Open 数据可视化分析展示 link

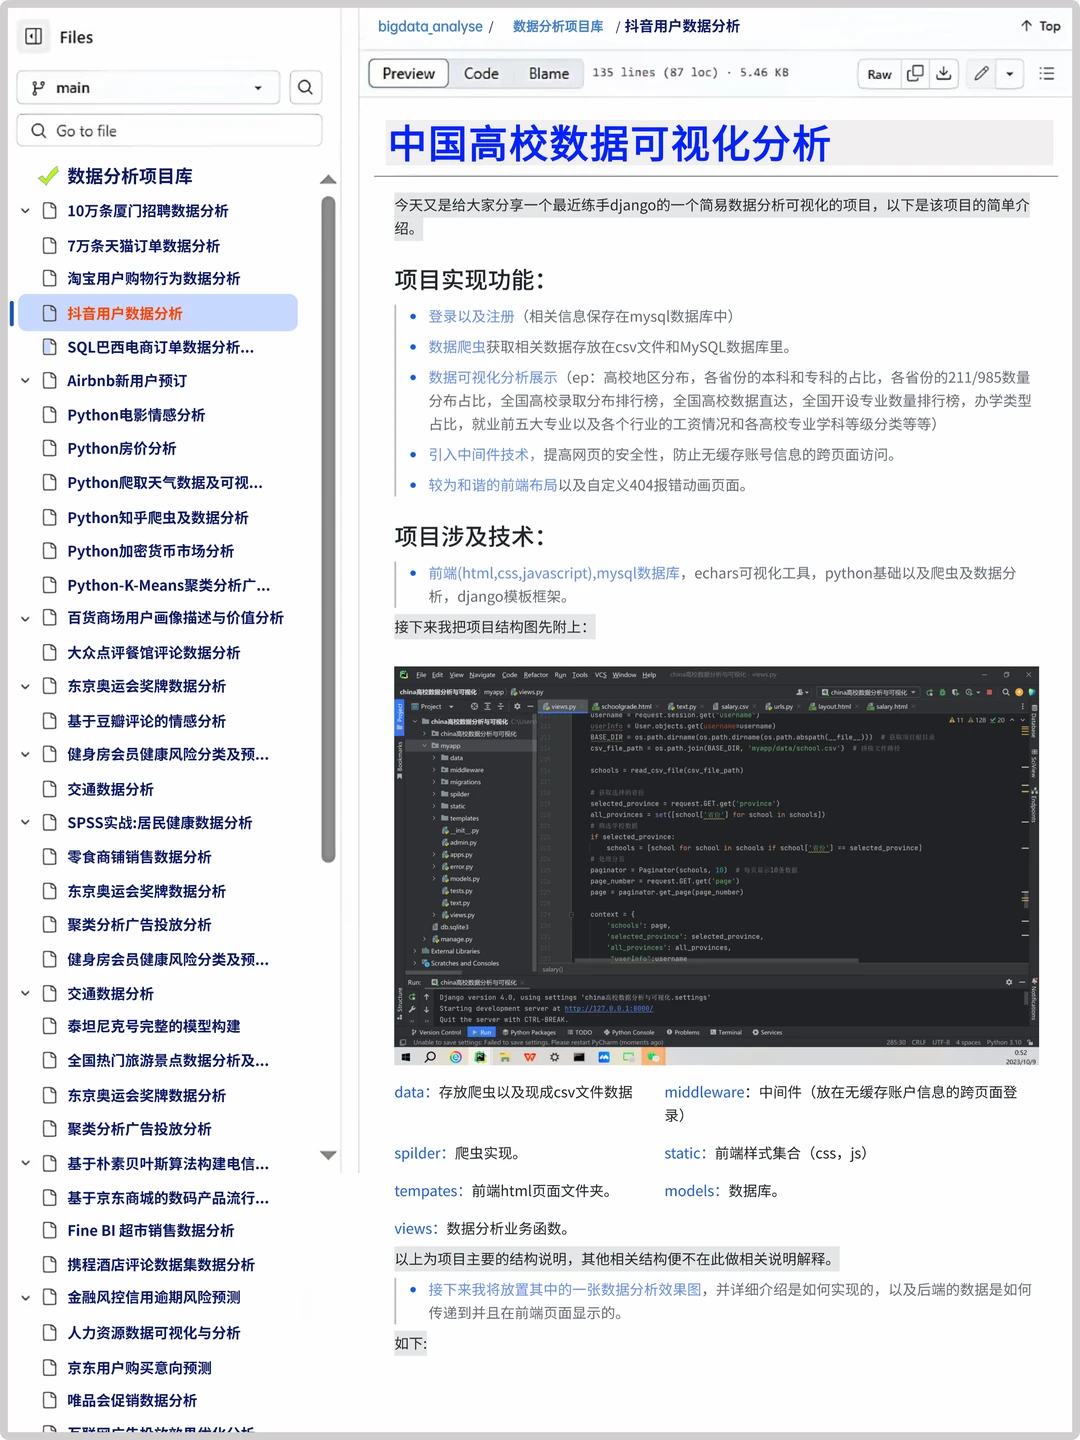pos(493,377)
